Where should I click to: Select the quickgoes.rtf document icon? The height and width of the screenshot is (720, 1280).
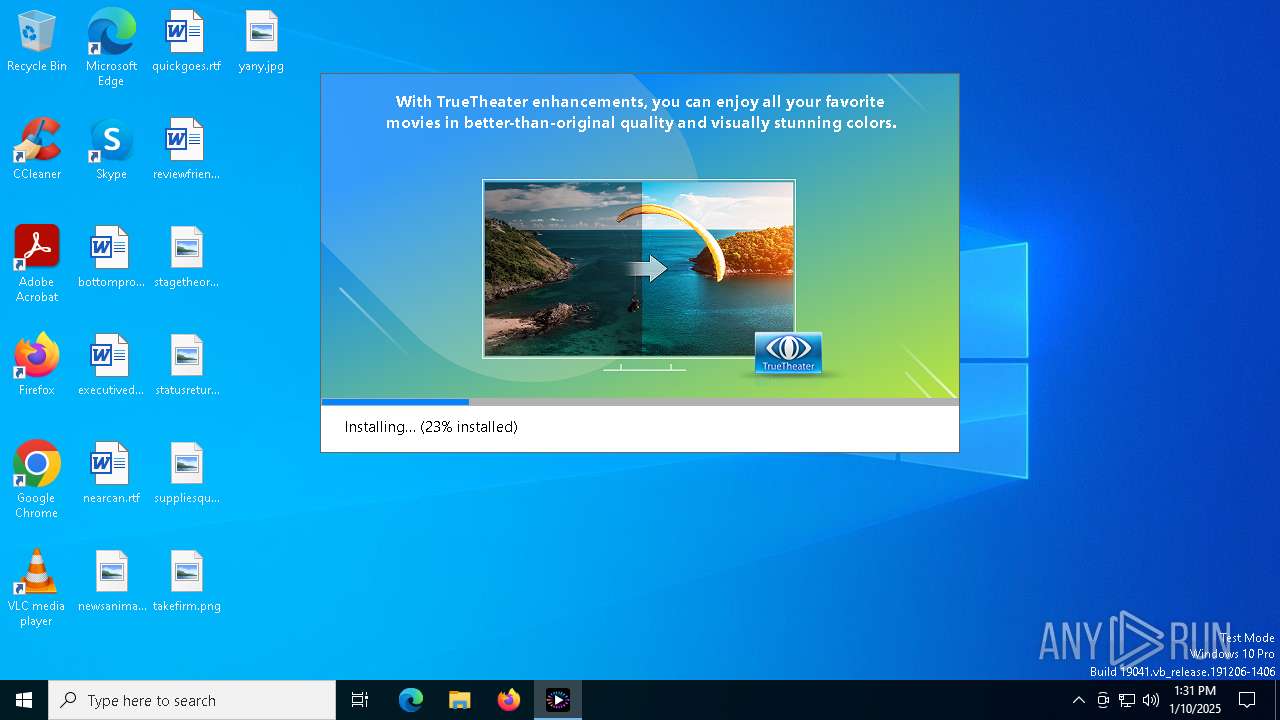(x=186, y=42)
